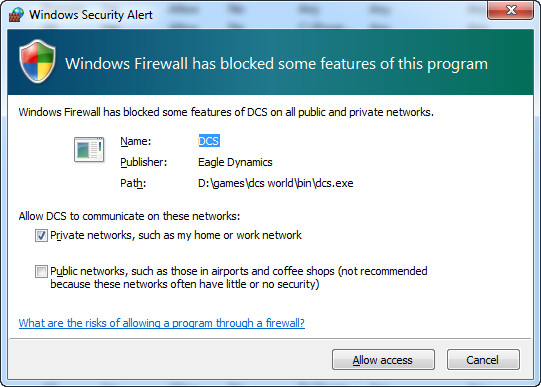Click the Name label
Viewport: 541px width, 387px height.
click(x=136, y=141)
